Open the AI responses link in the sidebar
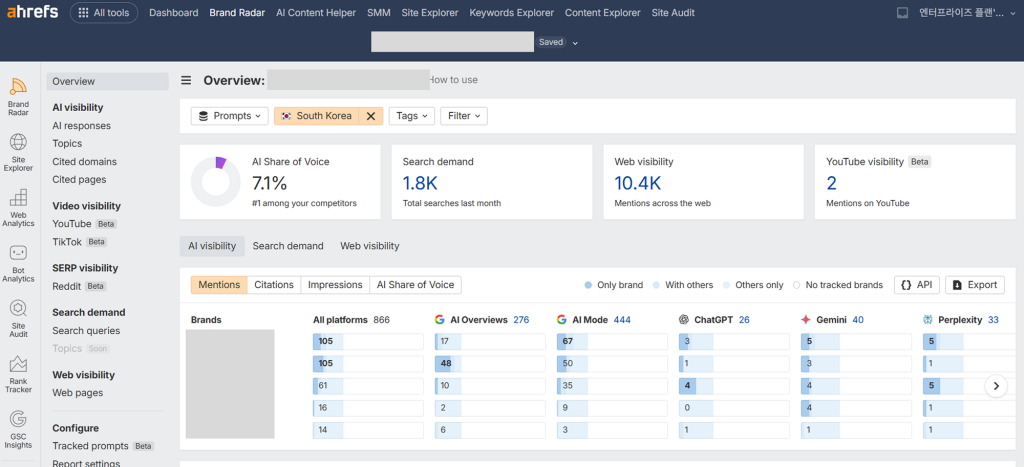Viewport: 1024px width, 467px height. tap(81, 126)
